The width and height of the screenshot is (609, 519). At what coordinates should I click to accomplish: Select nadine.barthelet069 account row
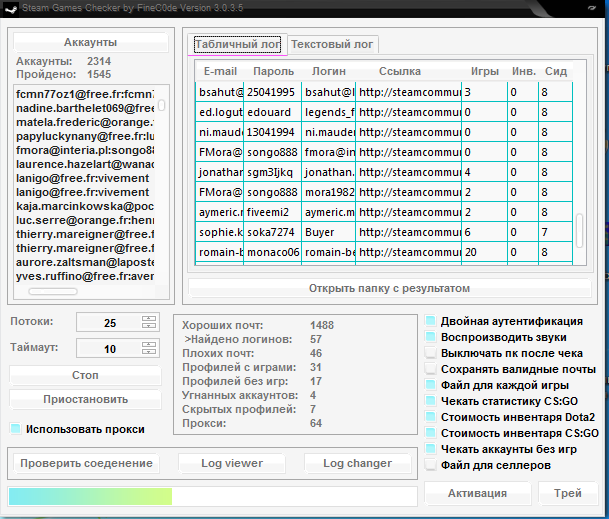tap(85, 108)
